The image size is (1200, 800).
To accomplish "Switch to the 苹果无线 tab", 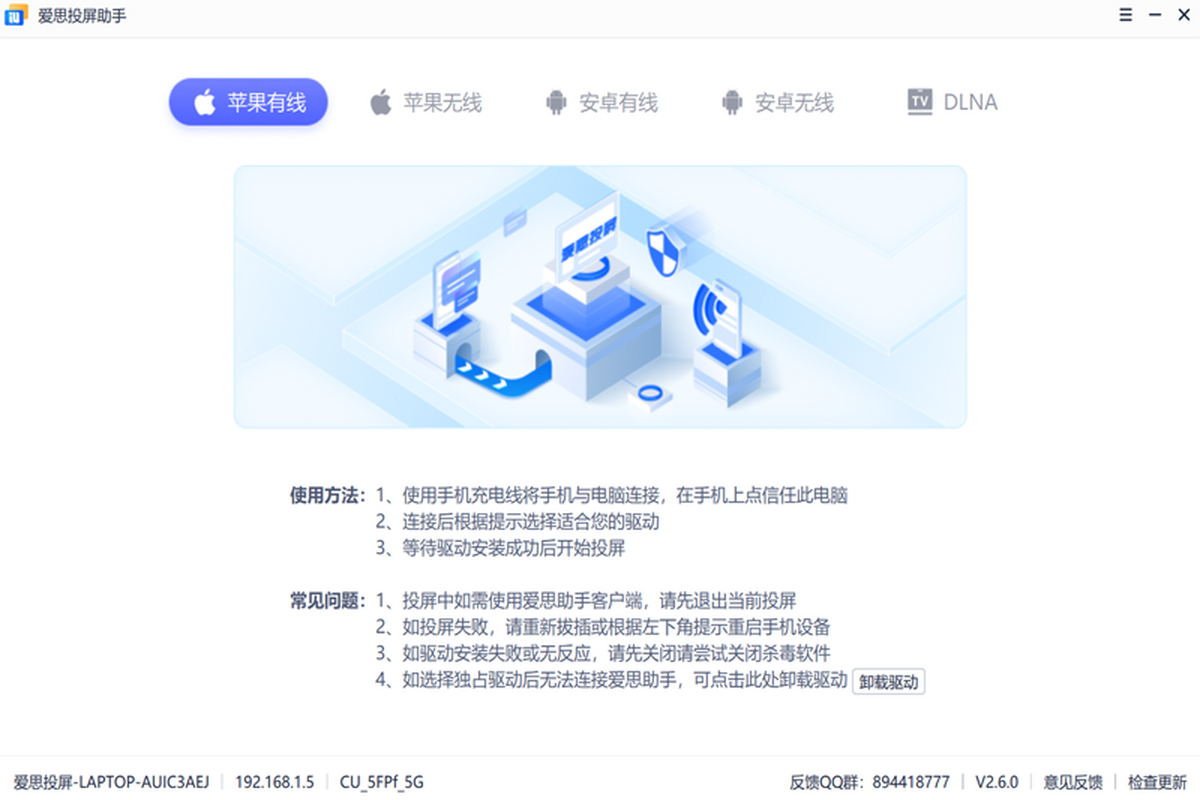I will coord(425,102).
